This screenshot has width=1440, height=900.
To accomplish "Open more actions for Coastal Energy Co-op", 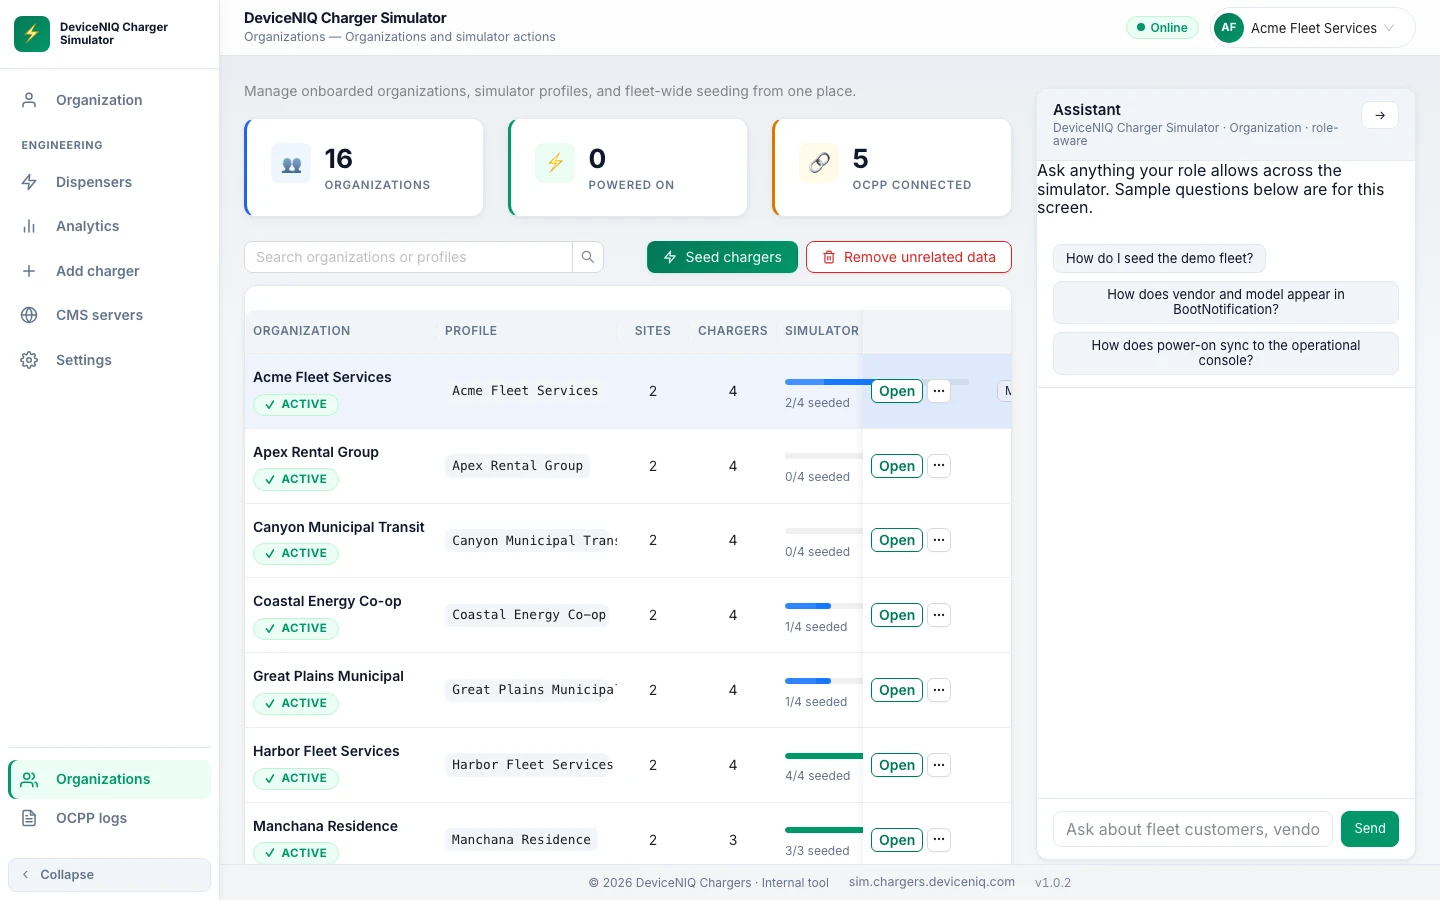I will pos(939,615).
